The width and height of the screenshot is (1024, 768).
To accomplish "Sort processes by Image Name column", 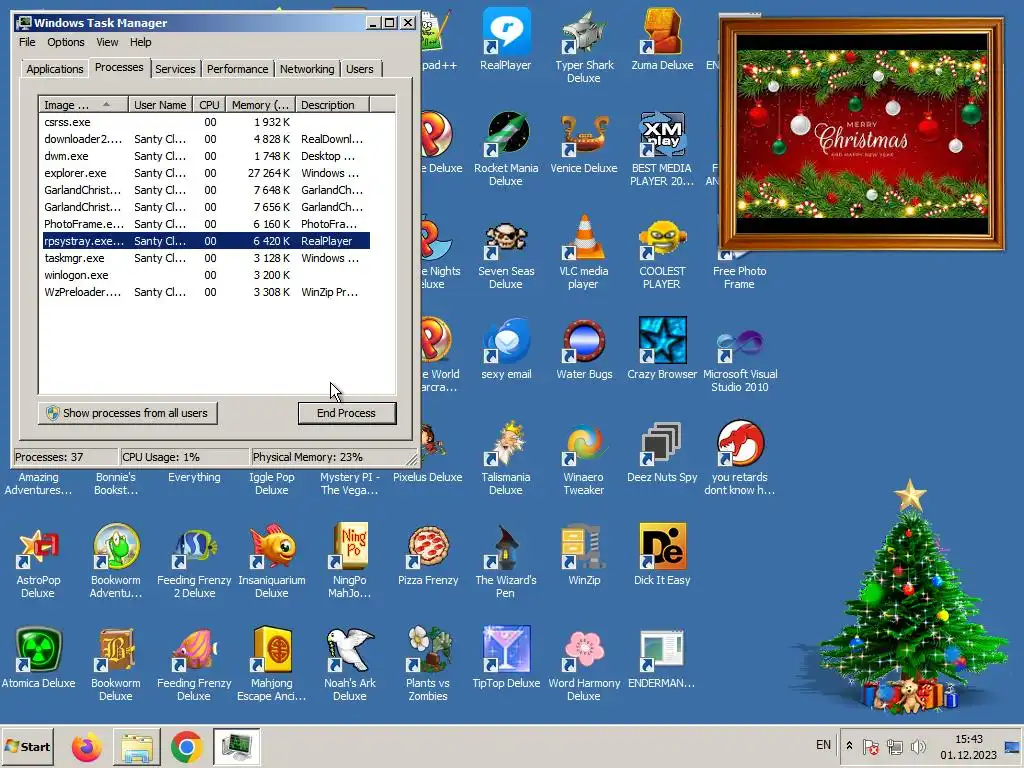I will click(82, 105).
